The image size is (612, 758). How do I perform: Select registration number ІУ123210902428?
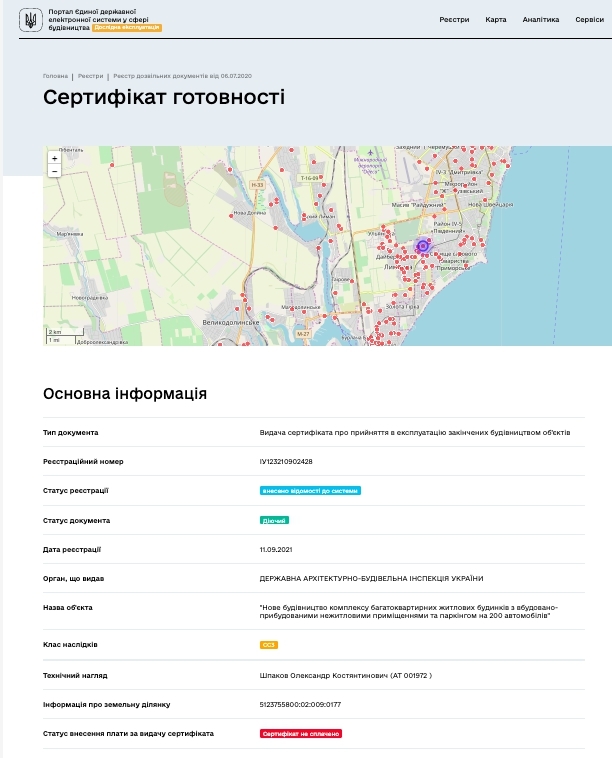tap(286, 462)
